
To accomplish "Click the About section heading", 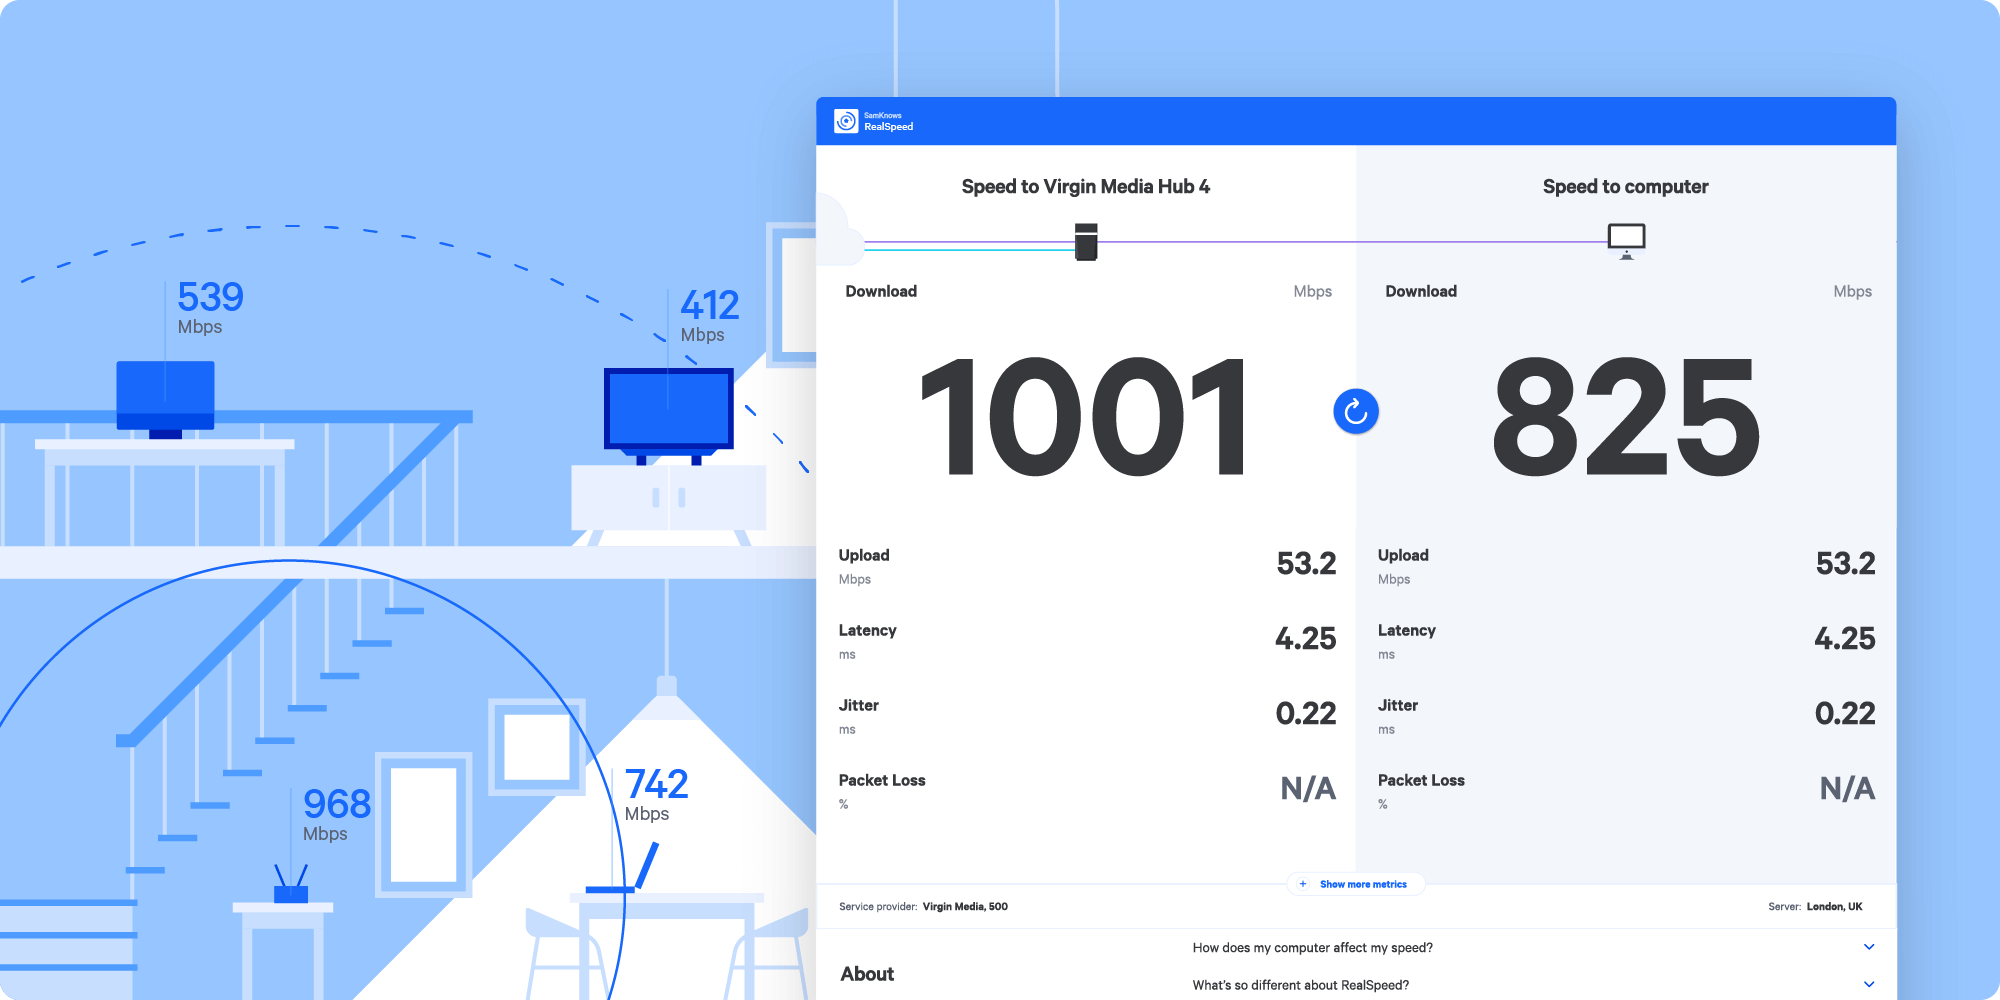I will point(867,974).
